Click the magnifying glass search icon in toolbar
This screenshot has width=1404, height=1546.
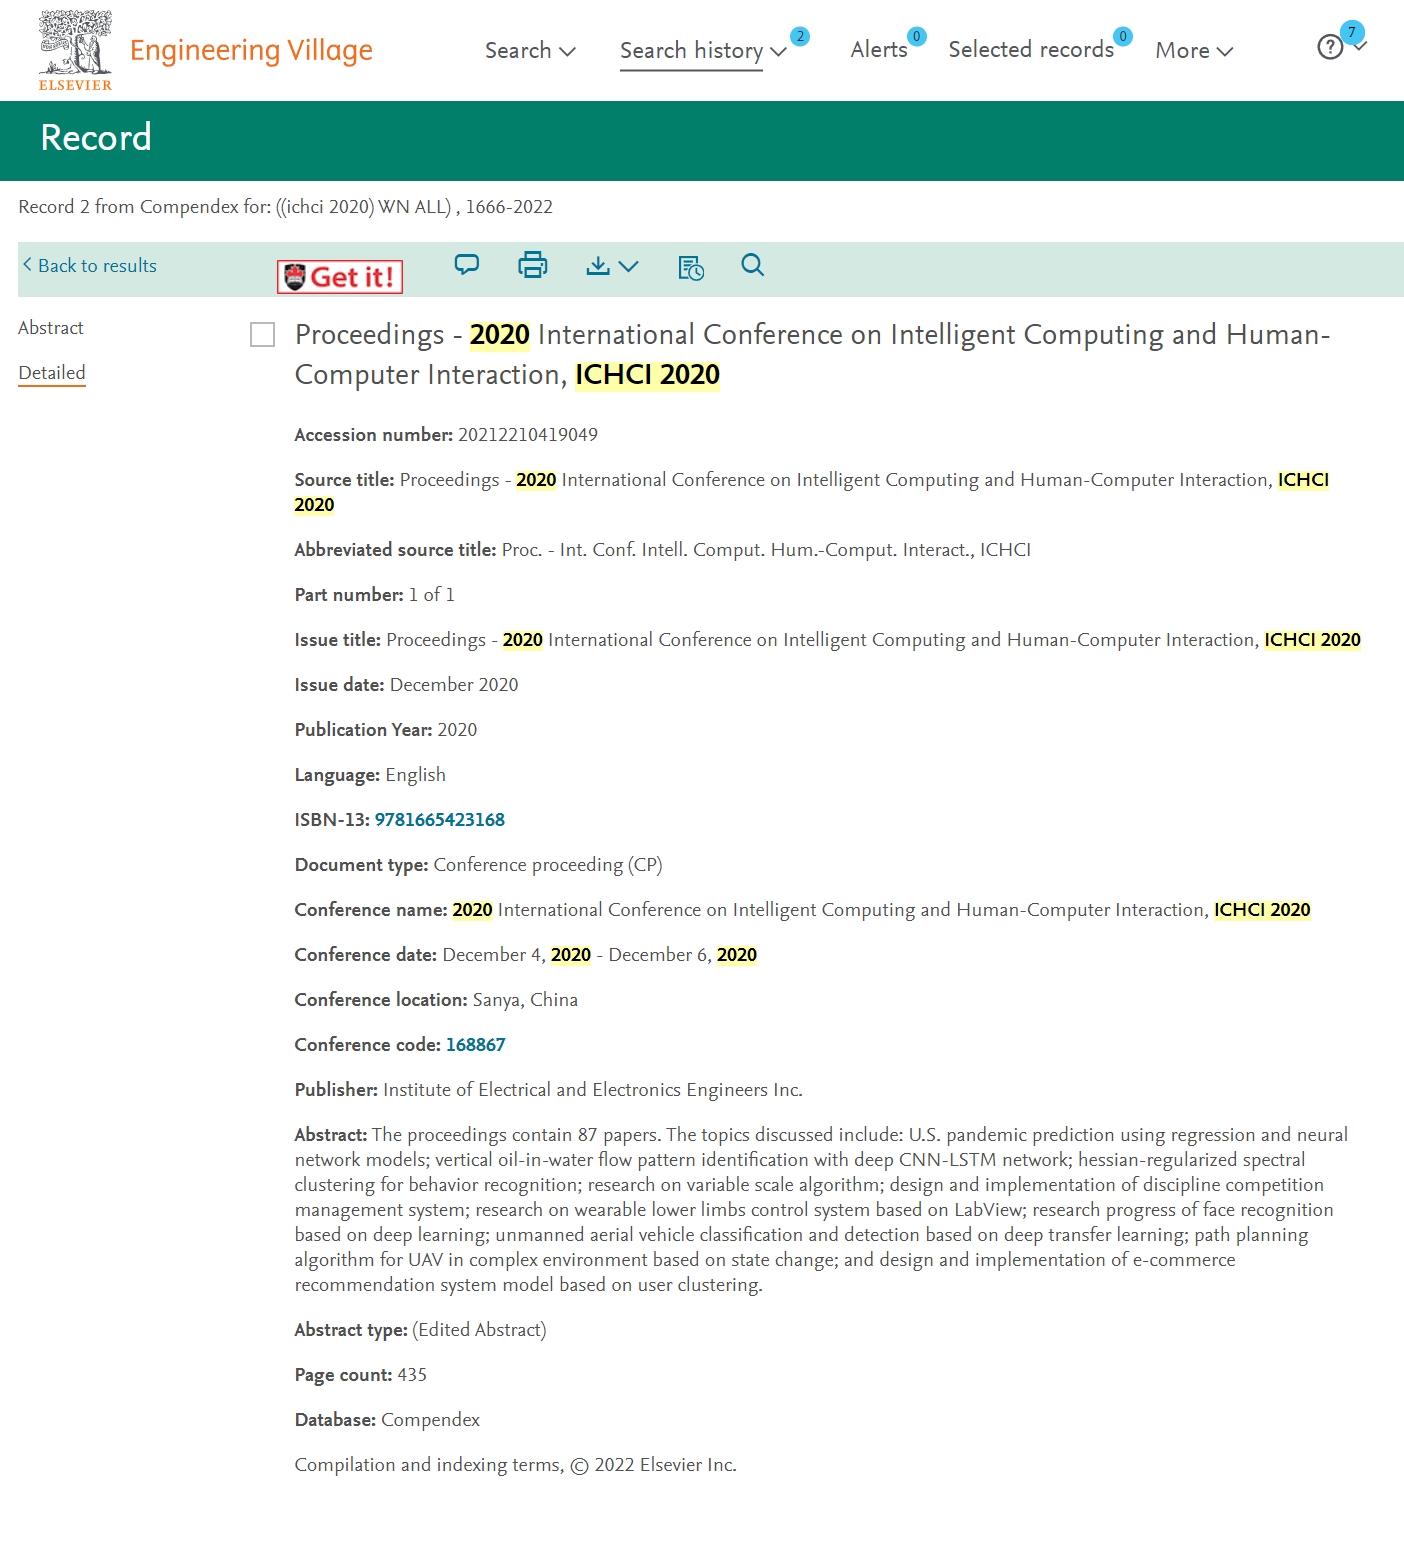click(753, 265)
